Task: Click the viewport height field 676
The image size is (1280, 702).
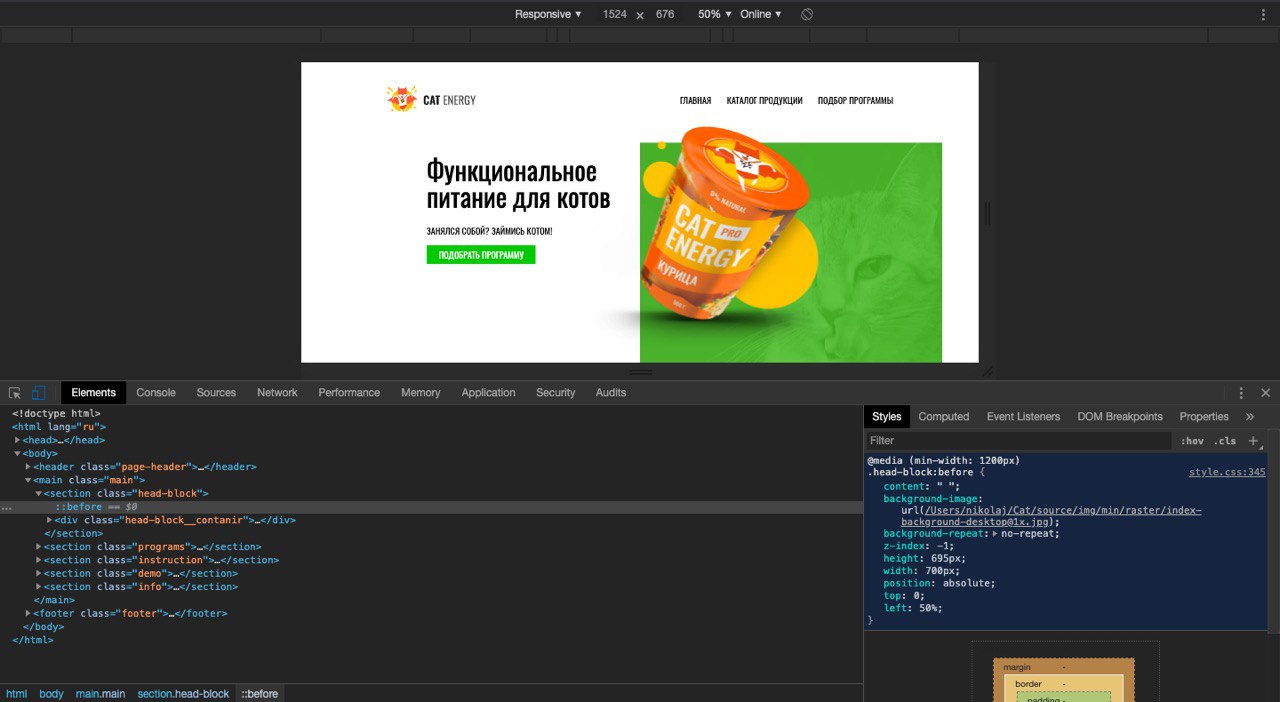Action: [x=665, y=14]
